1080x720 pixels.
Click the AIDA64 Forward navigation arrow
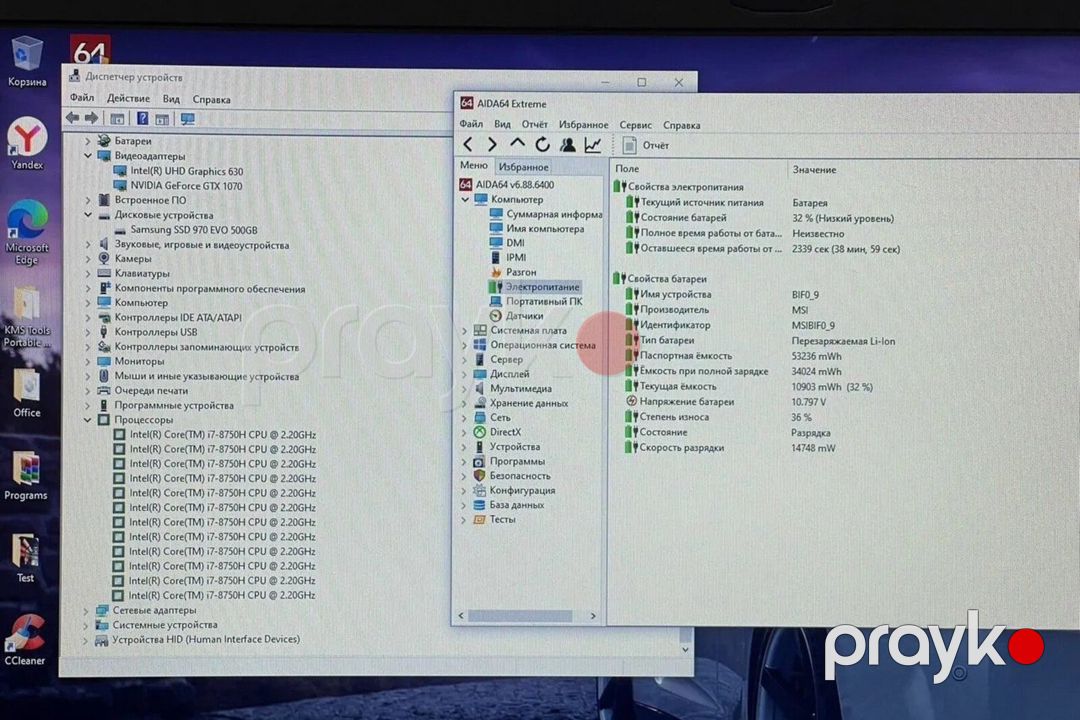pos(492,145)
